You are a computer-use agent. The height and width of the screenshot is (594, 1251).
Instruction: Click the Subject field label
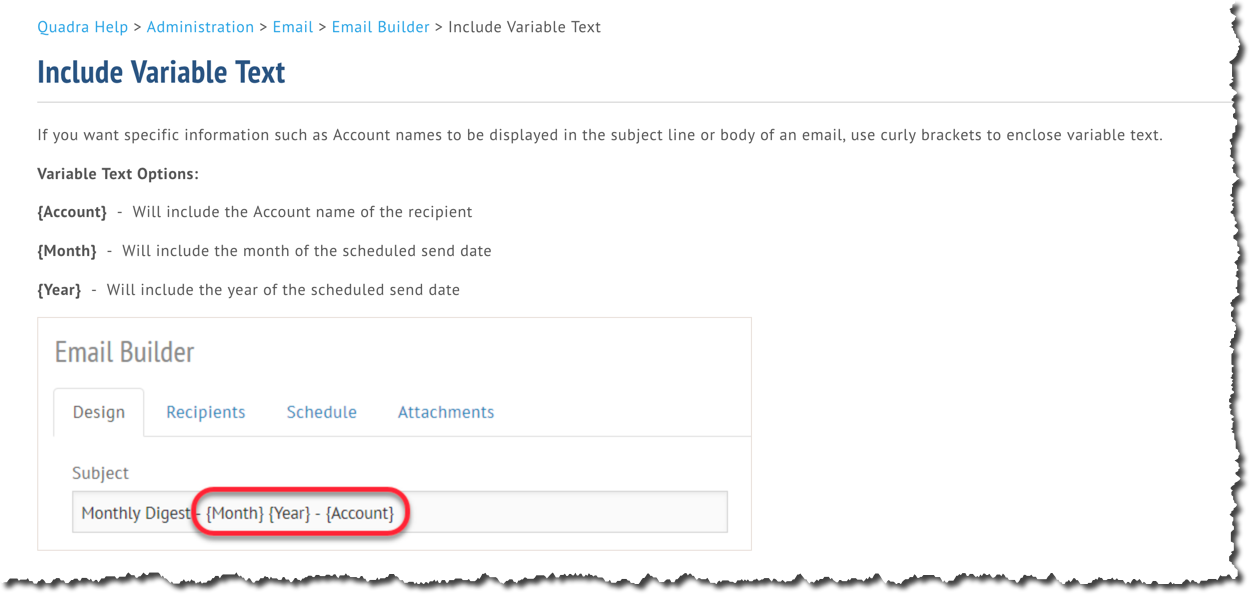(99, 472)
